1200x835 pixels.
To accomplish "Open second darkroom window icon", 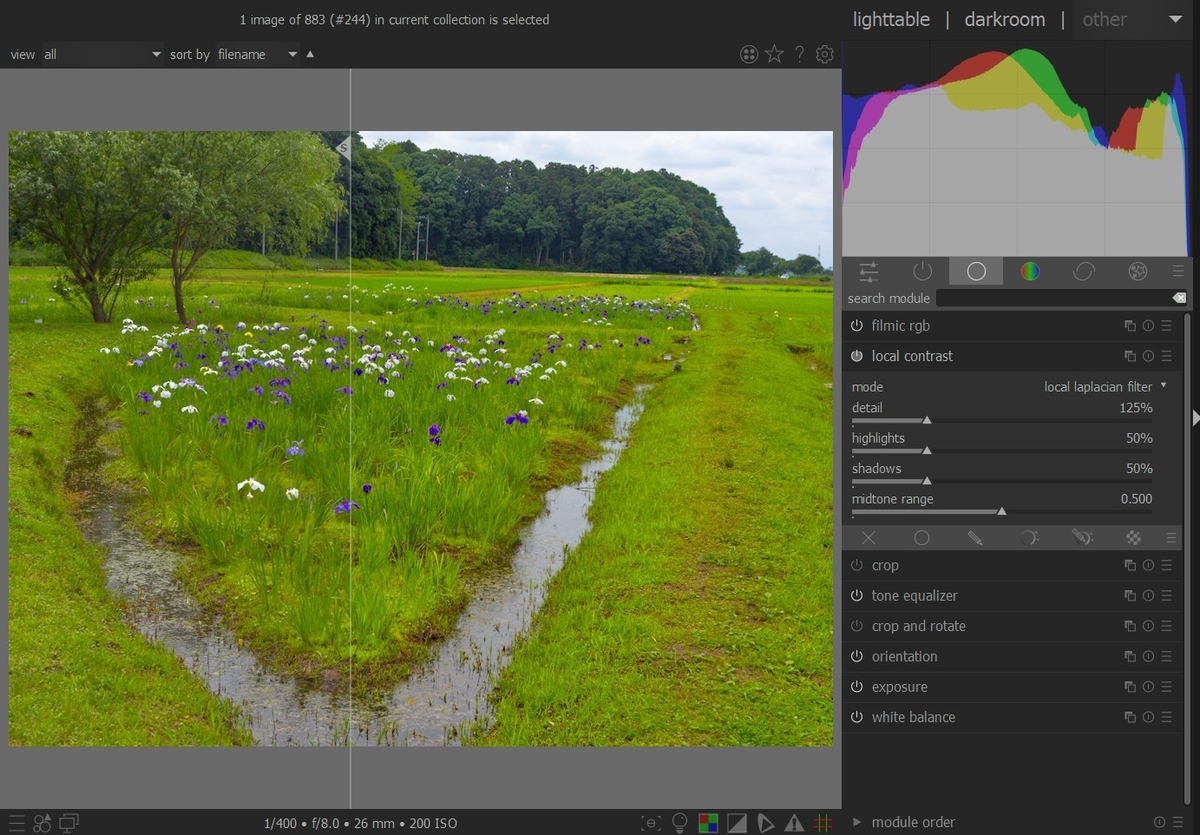I will (x=68, y=823).
